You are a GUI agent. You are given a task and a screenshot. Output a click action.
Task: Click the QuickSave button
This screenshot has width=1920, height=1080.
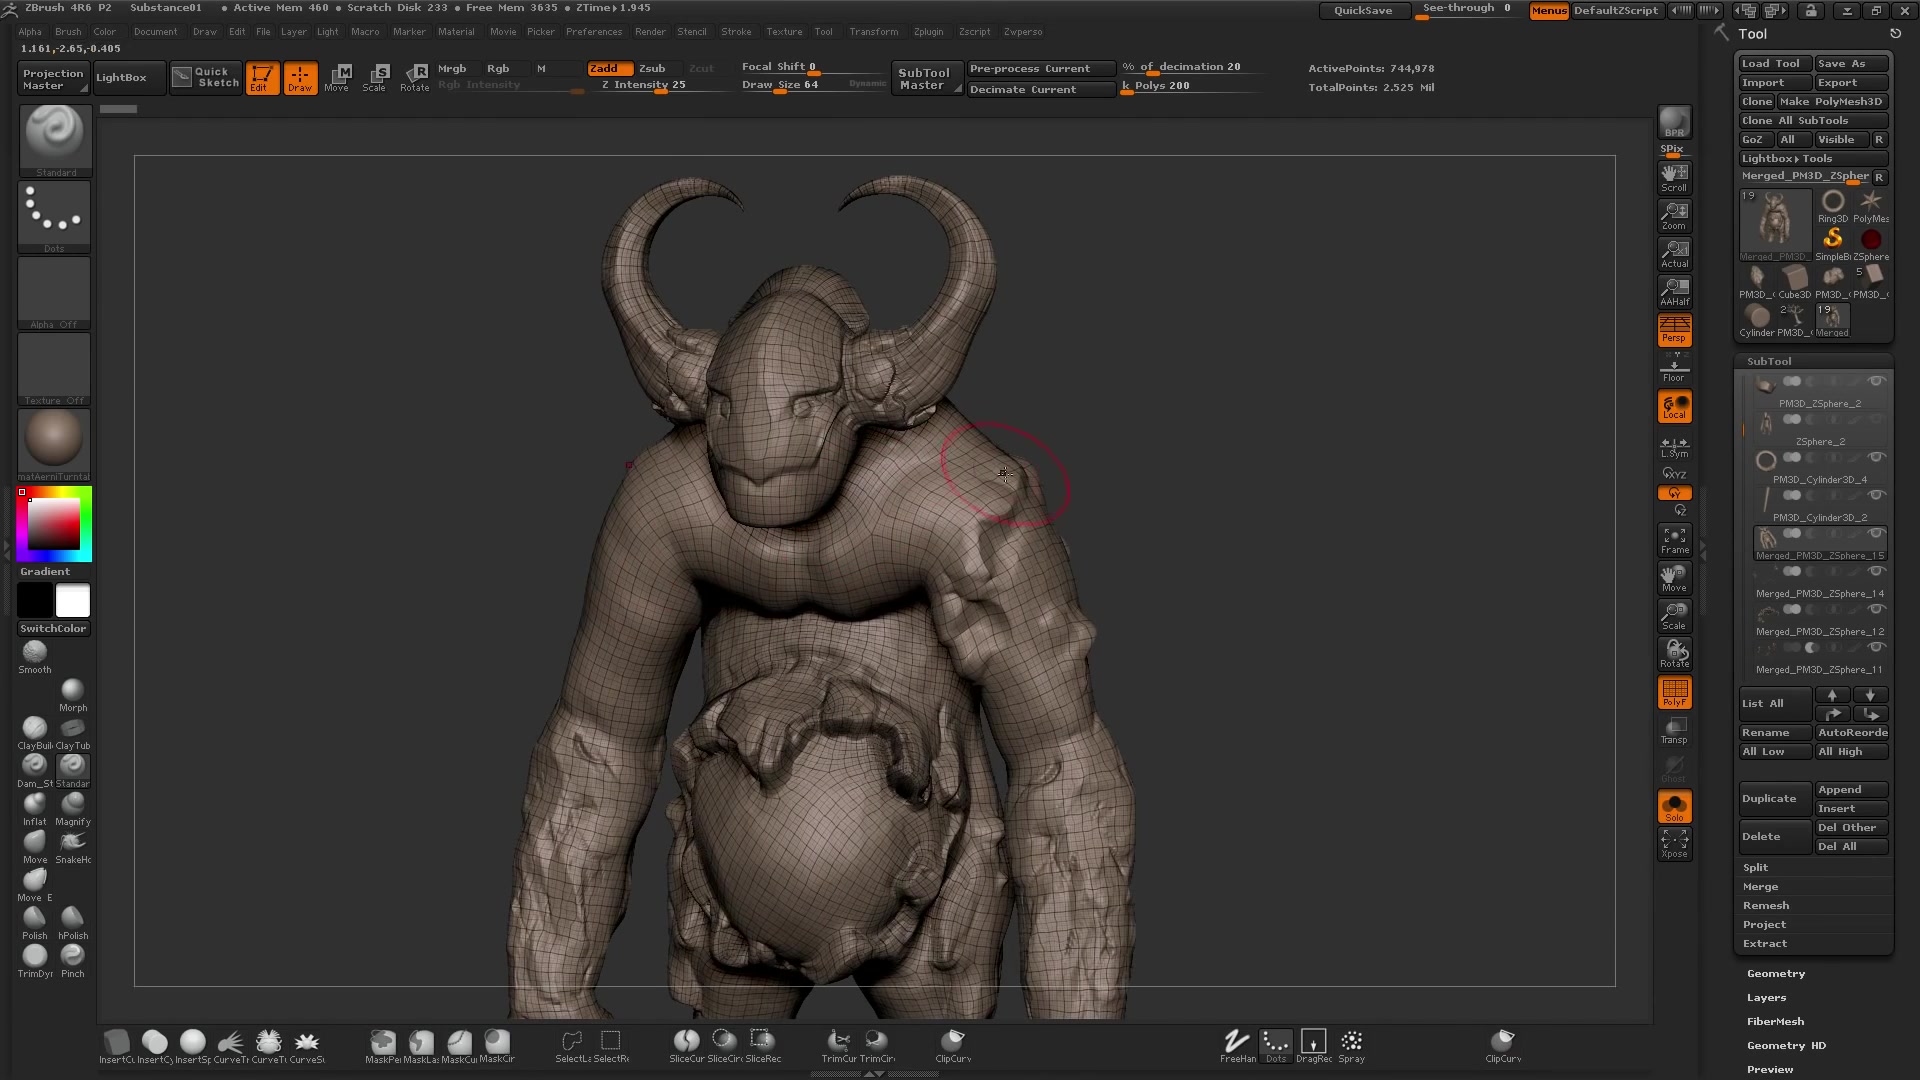[x=1364, y=10]
